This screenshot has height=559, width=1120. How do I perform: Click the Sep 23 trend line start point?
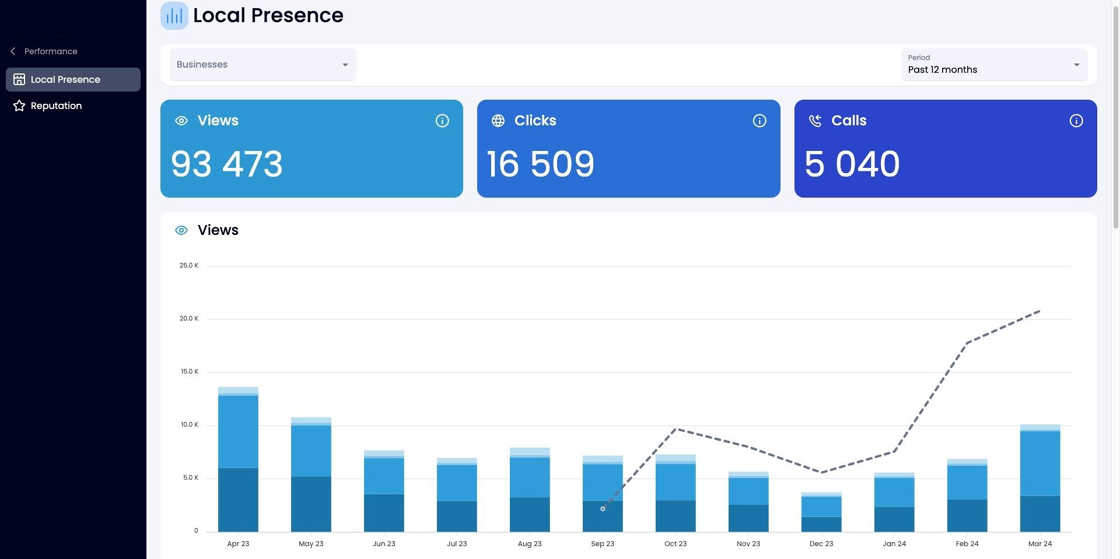coord(603,509)
